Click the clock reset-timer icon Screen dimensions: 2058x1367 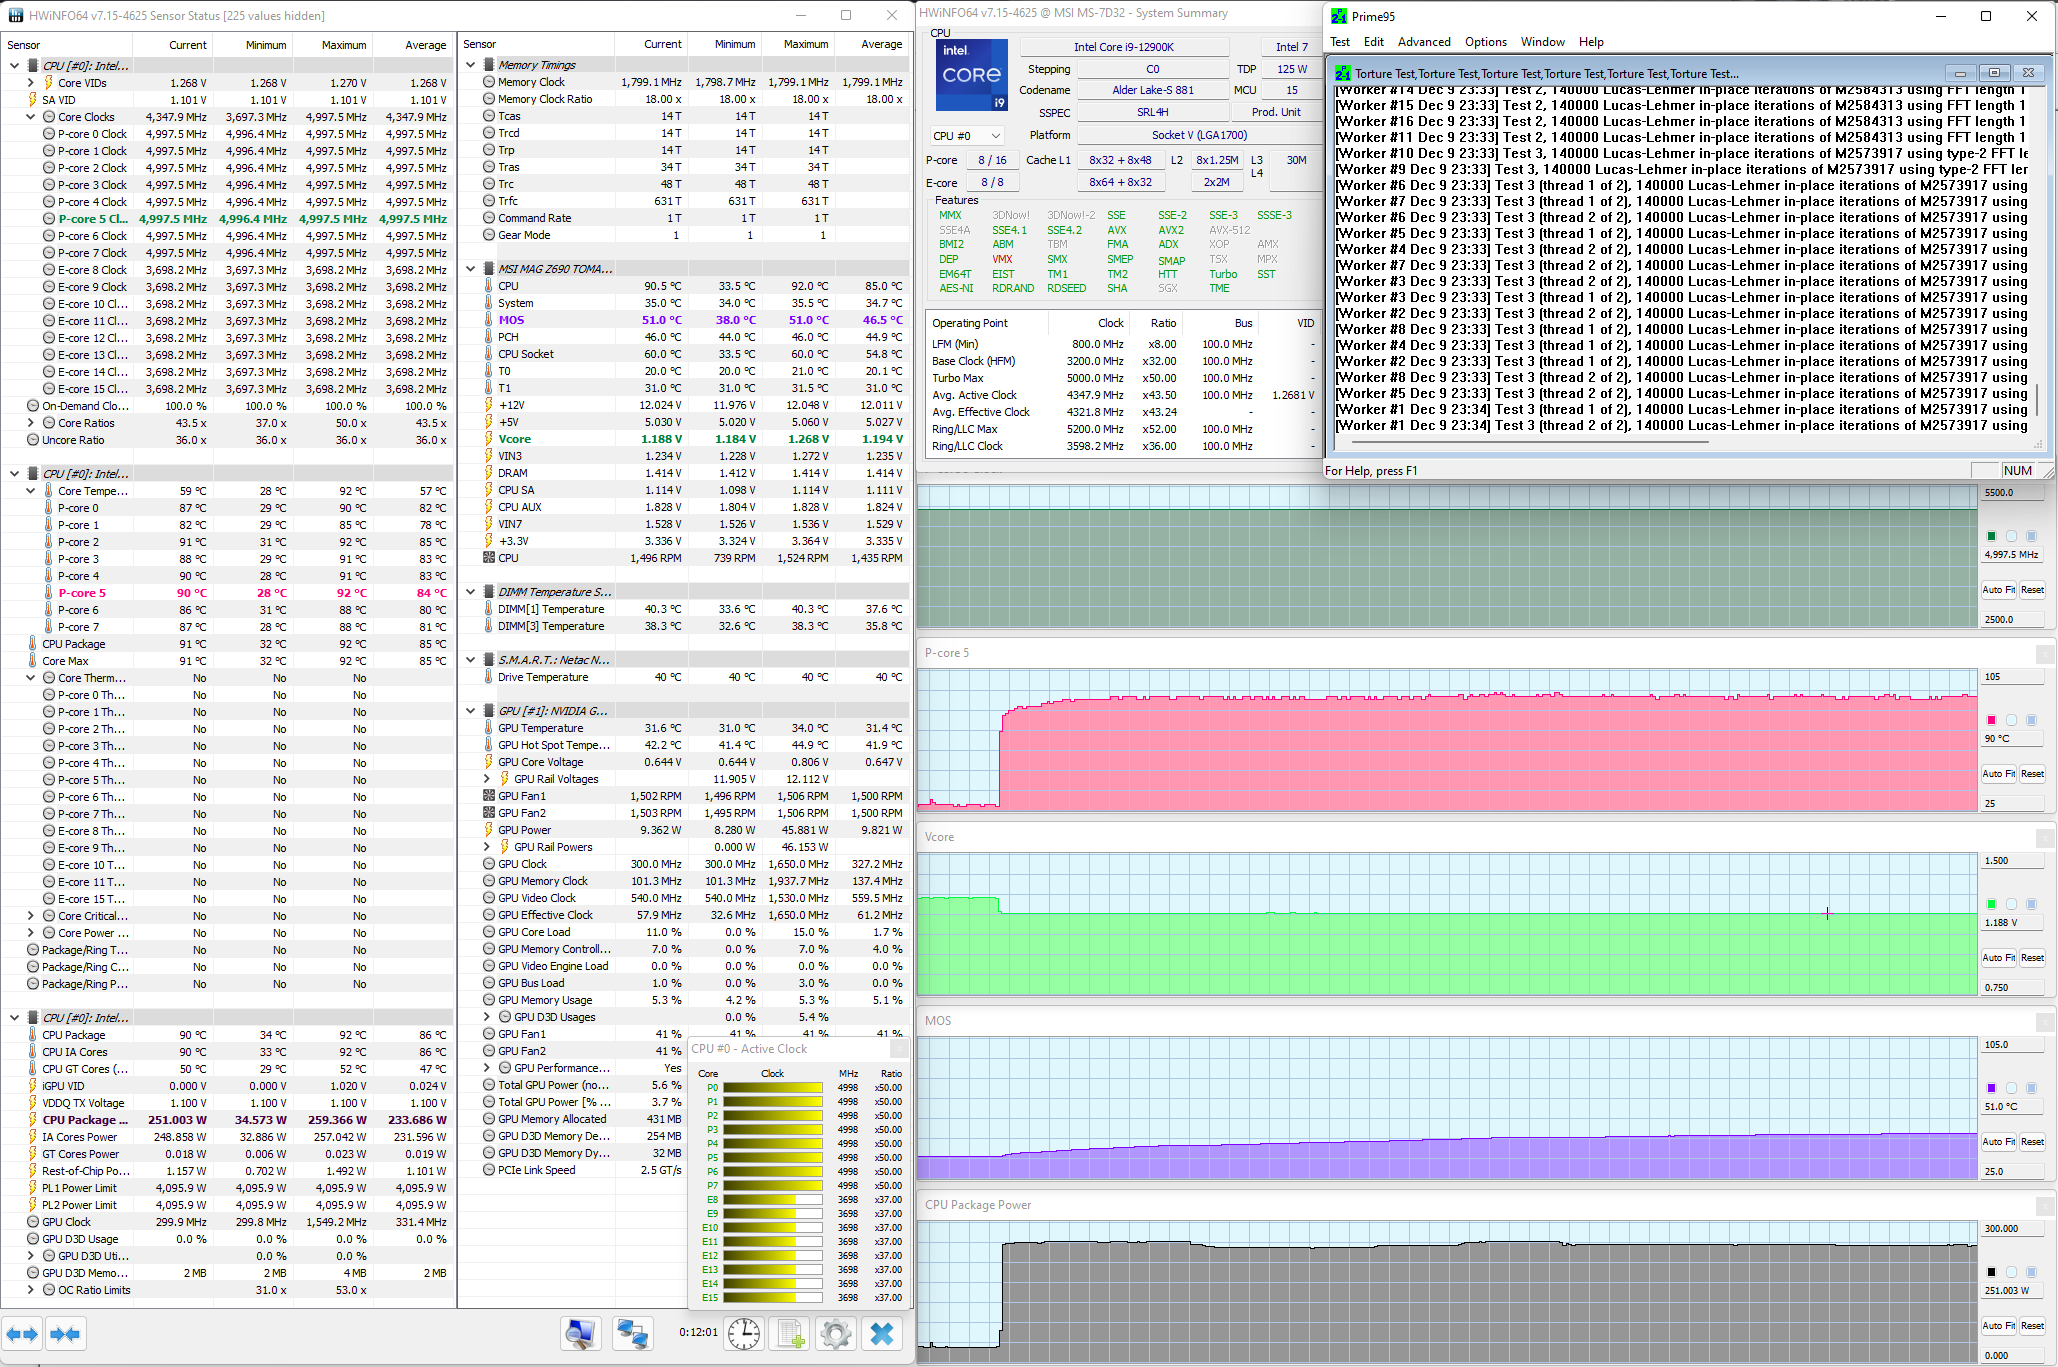pyautogui.click(x=743, y=1333)
